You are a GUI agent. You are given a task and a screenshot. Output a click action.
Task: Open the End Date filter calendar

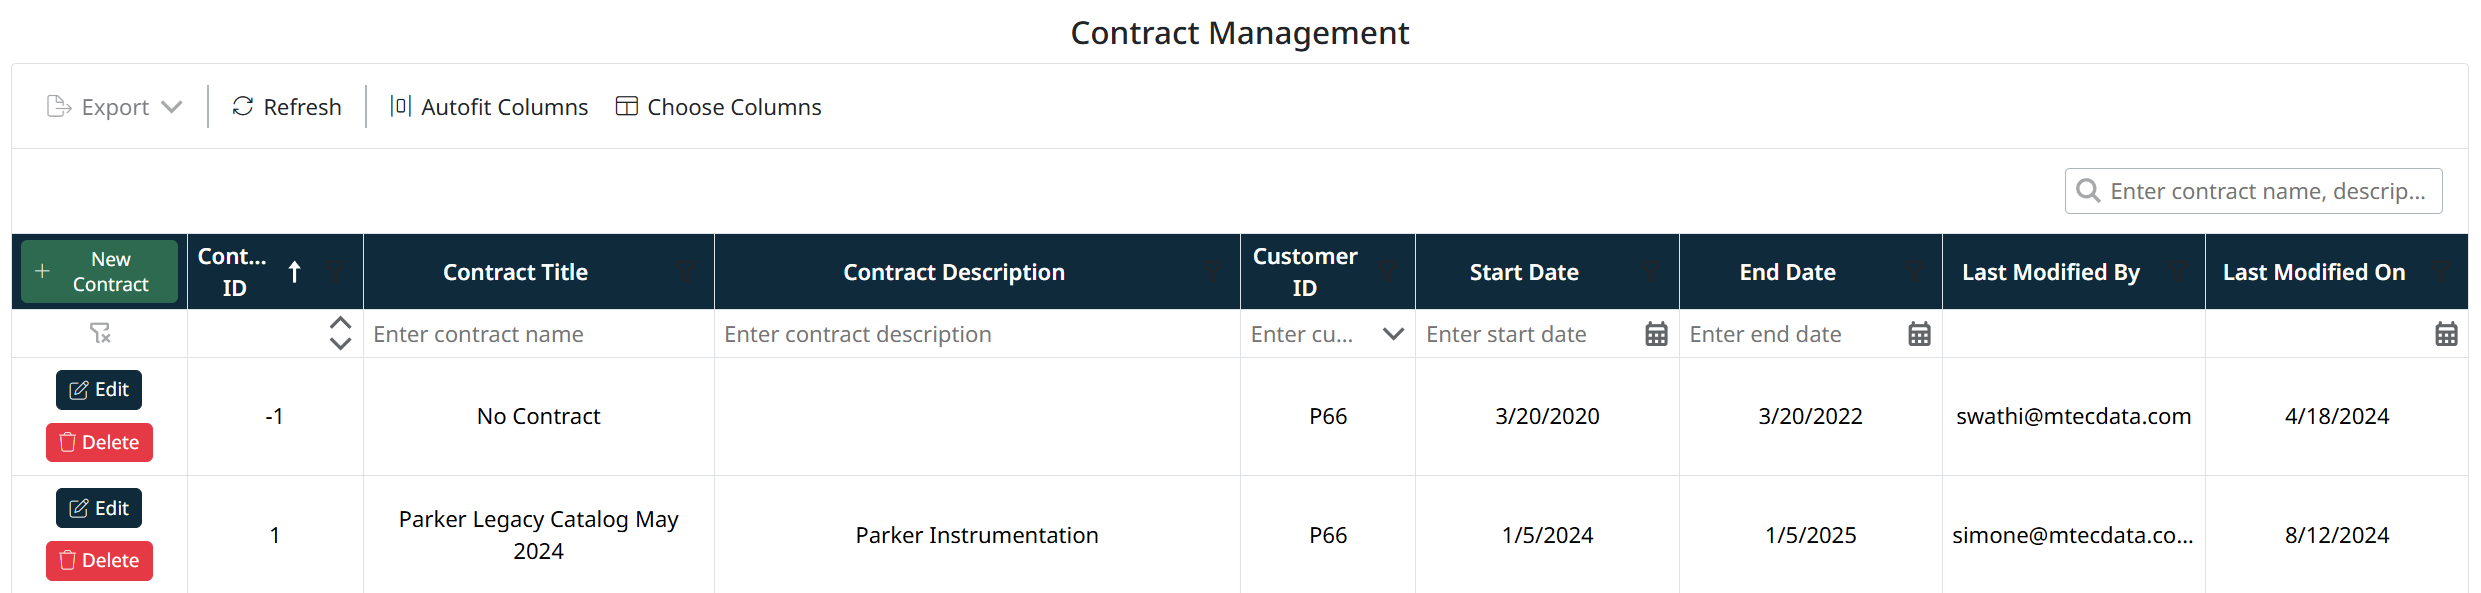1919,334
